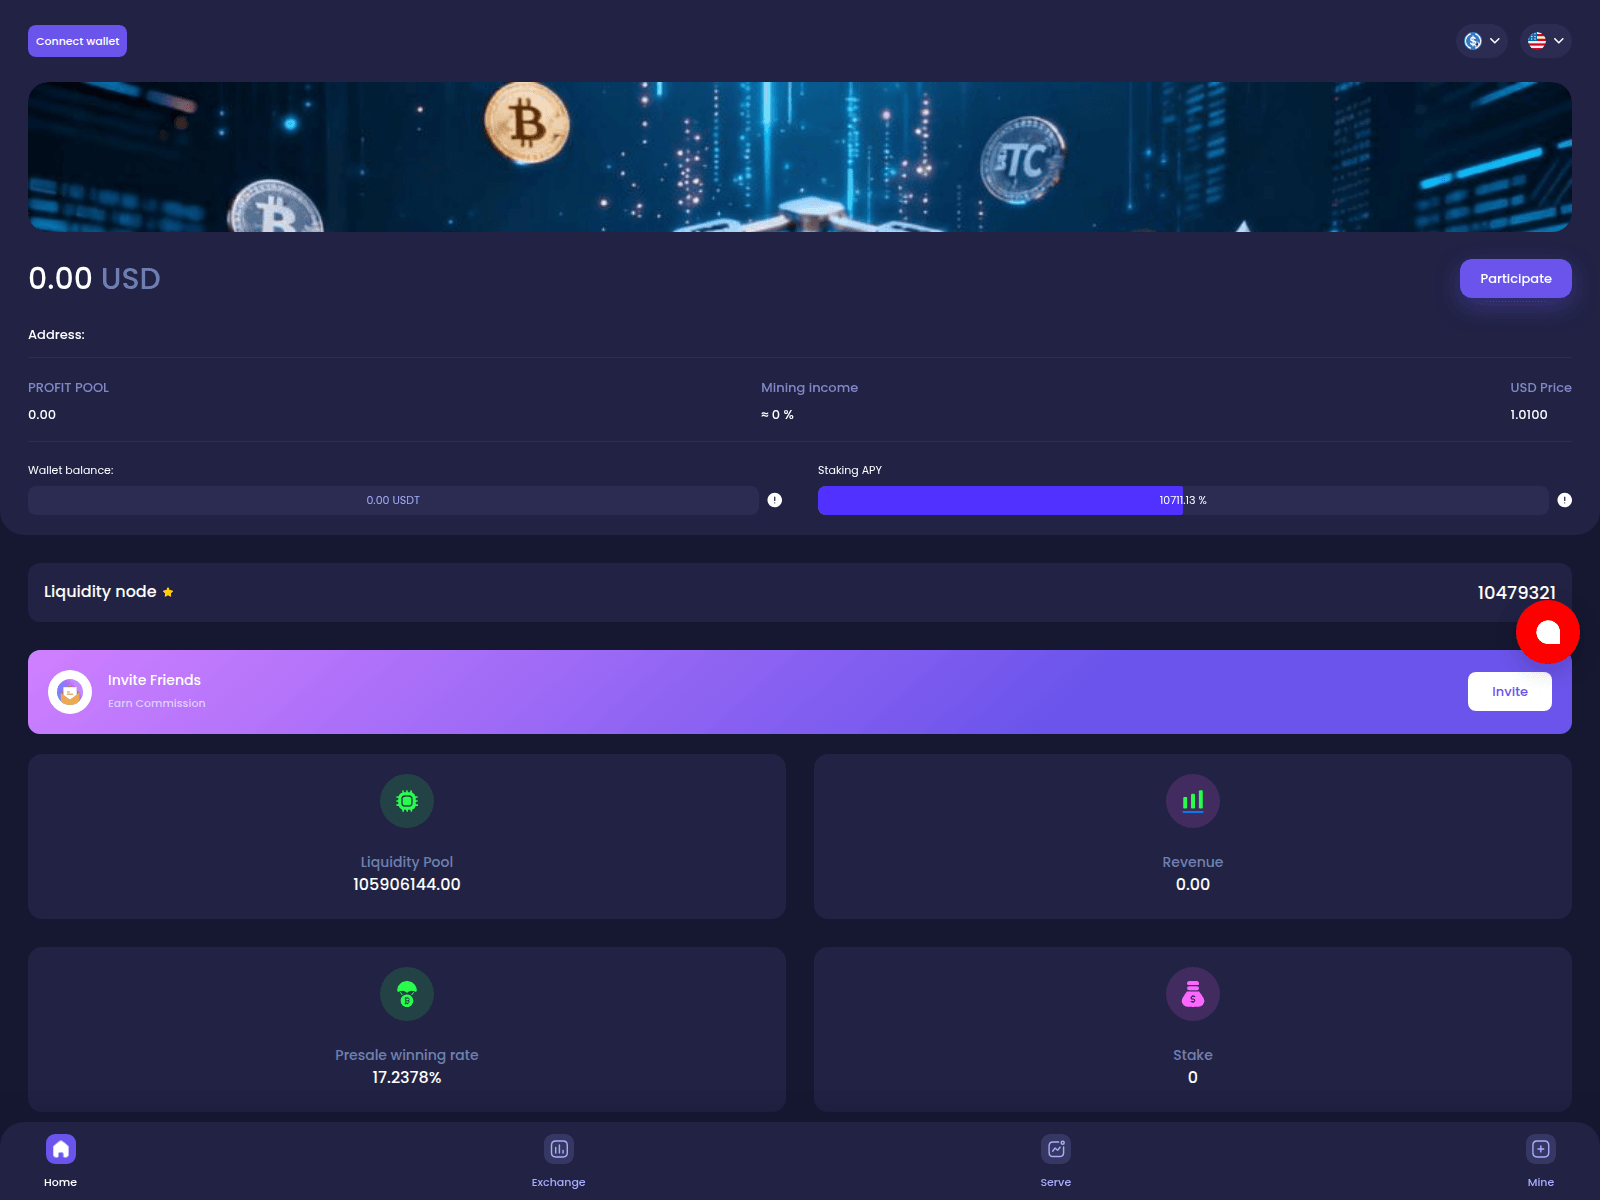1600x1200 pixels.
Task: Click the Connect wallet button
Action: pos(77,41)
